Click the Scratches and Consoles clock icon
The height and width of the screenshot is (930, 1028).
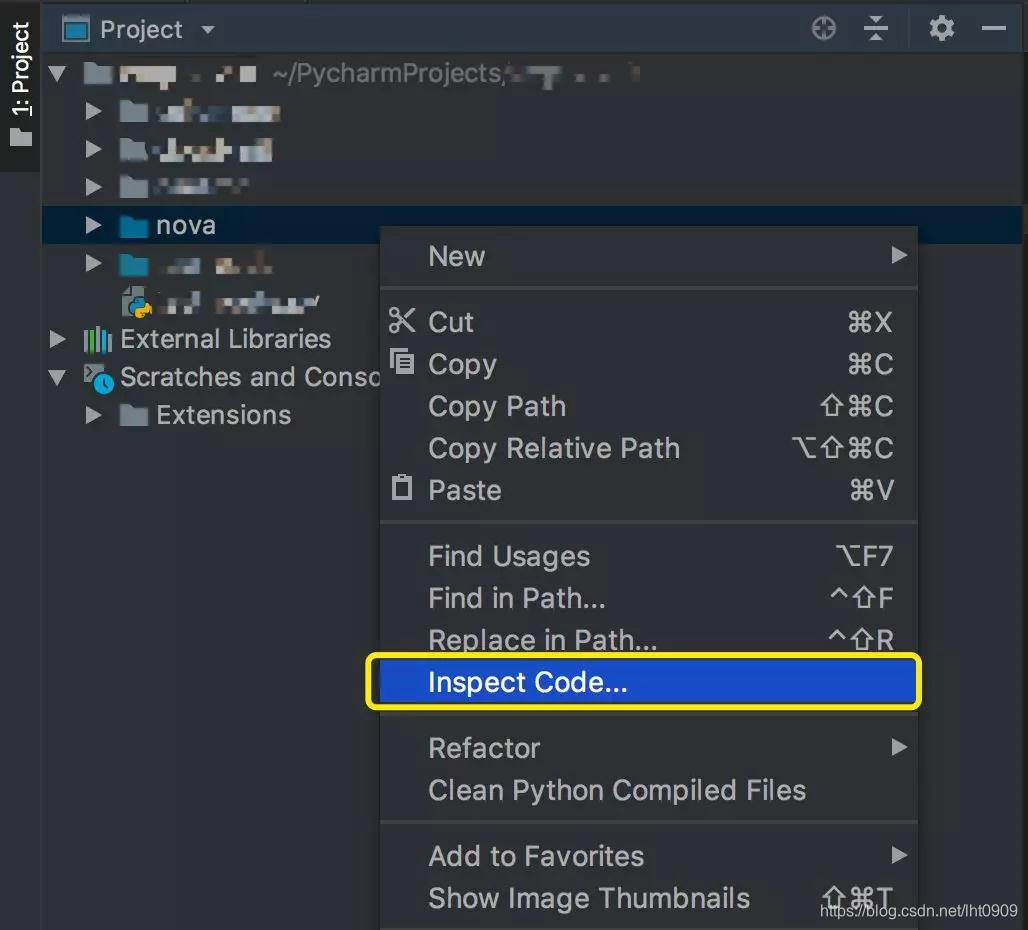98,378
